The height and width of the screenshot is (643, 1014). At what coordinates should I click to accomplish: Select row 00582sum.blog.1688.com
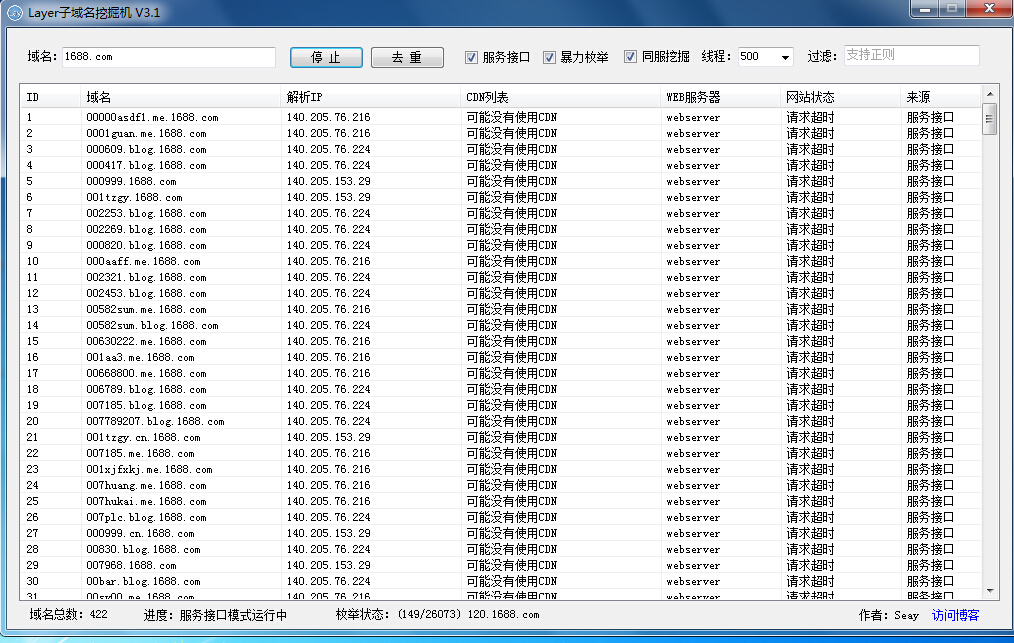click(501, 325)
